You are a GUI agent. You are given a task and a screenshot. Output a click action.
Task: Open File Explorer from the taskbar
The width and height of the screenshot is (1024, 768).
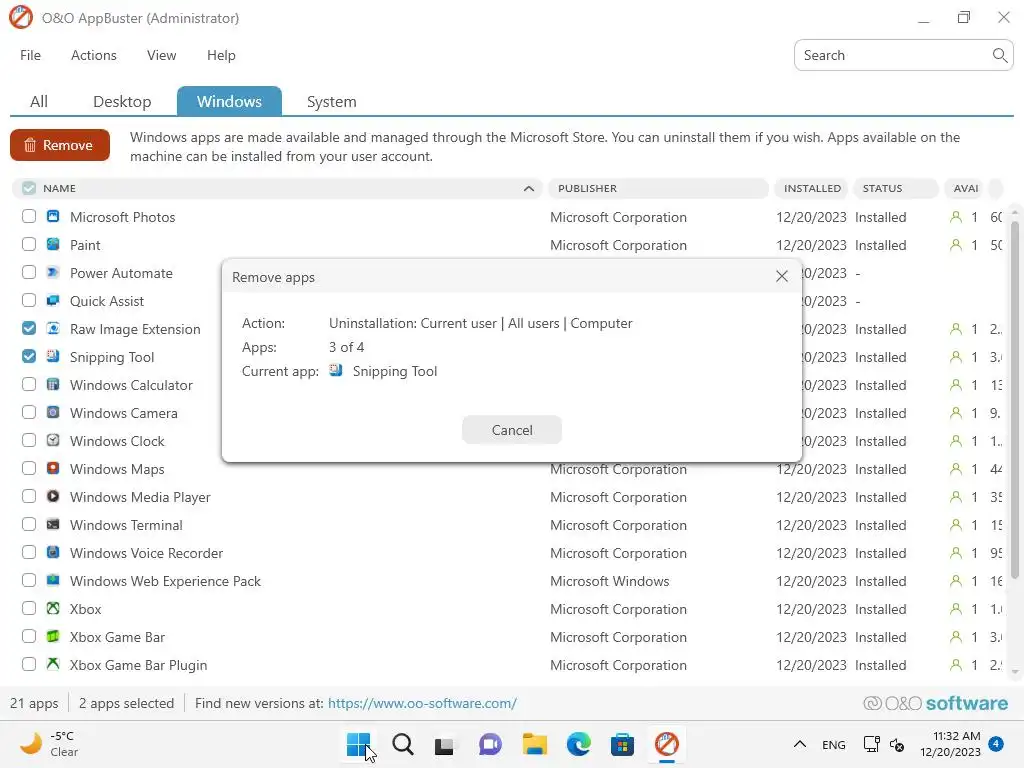click(535, 744)
